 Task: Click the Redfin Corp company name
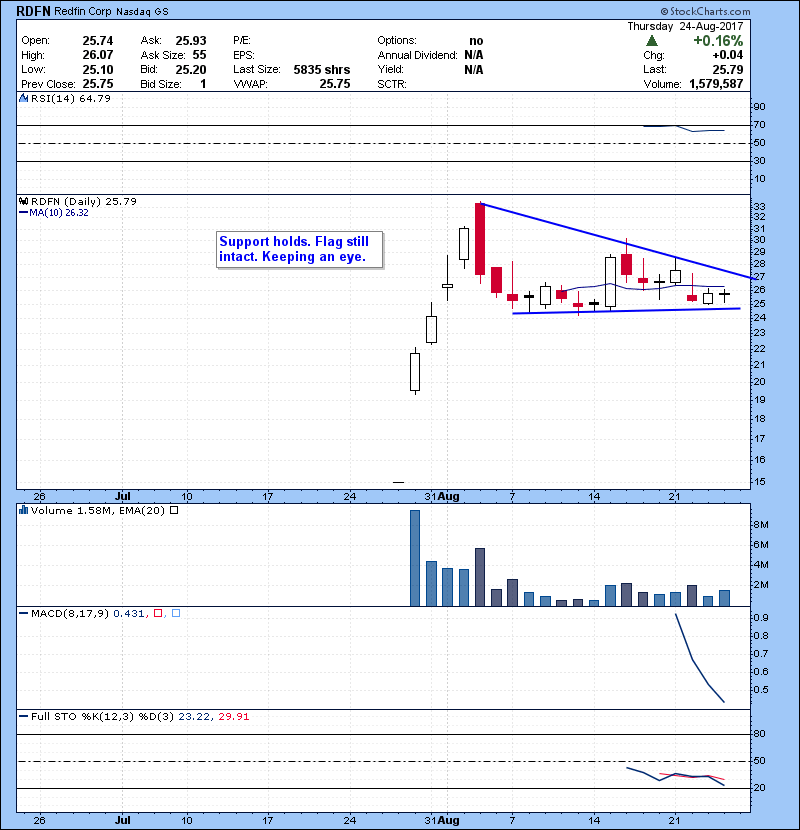(x=83, y=11)
